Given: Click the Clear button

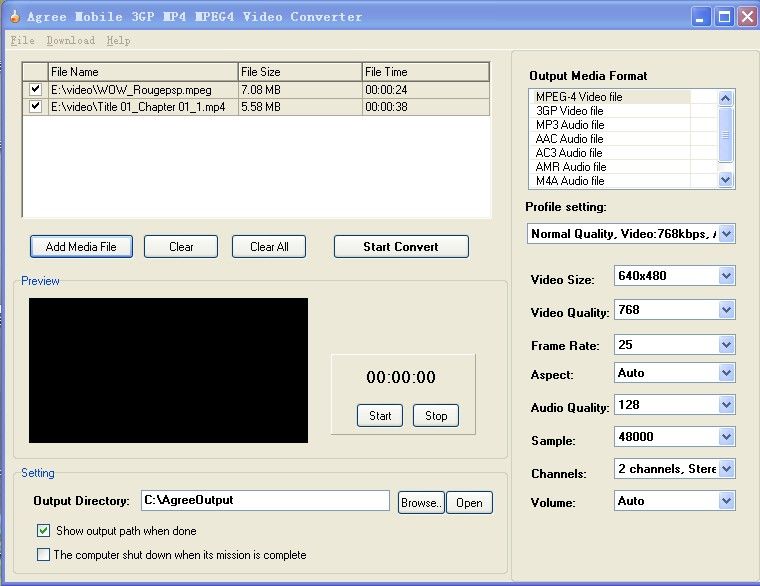Looking at the screenshot, I should [181, 246].
